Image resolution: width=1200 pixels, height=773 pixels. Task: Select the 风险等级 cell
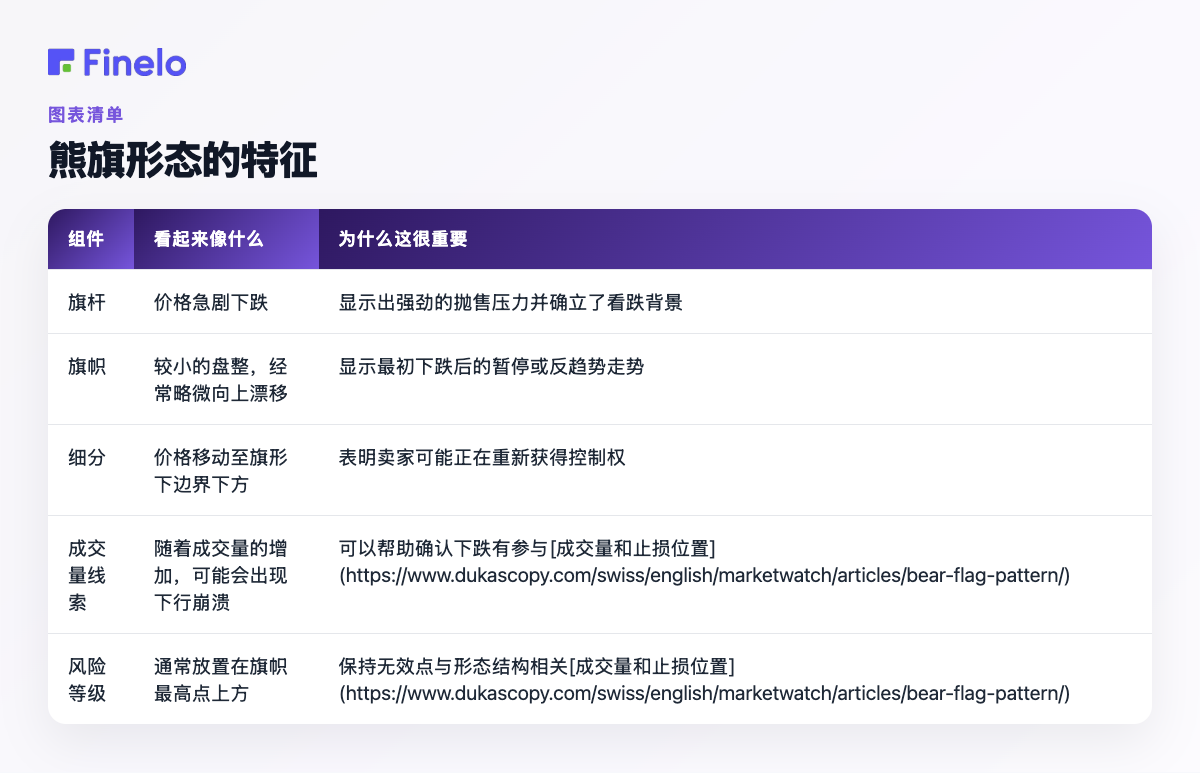pos(91,679)
